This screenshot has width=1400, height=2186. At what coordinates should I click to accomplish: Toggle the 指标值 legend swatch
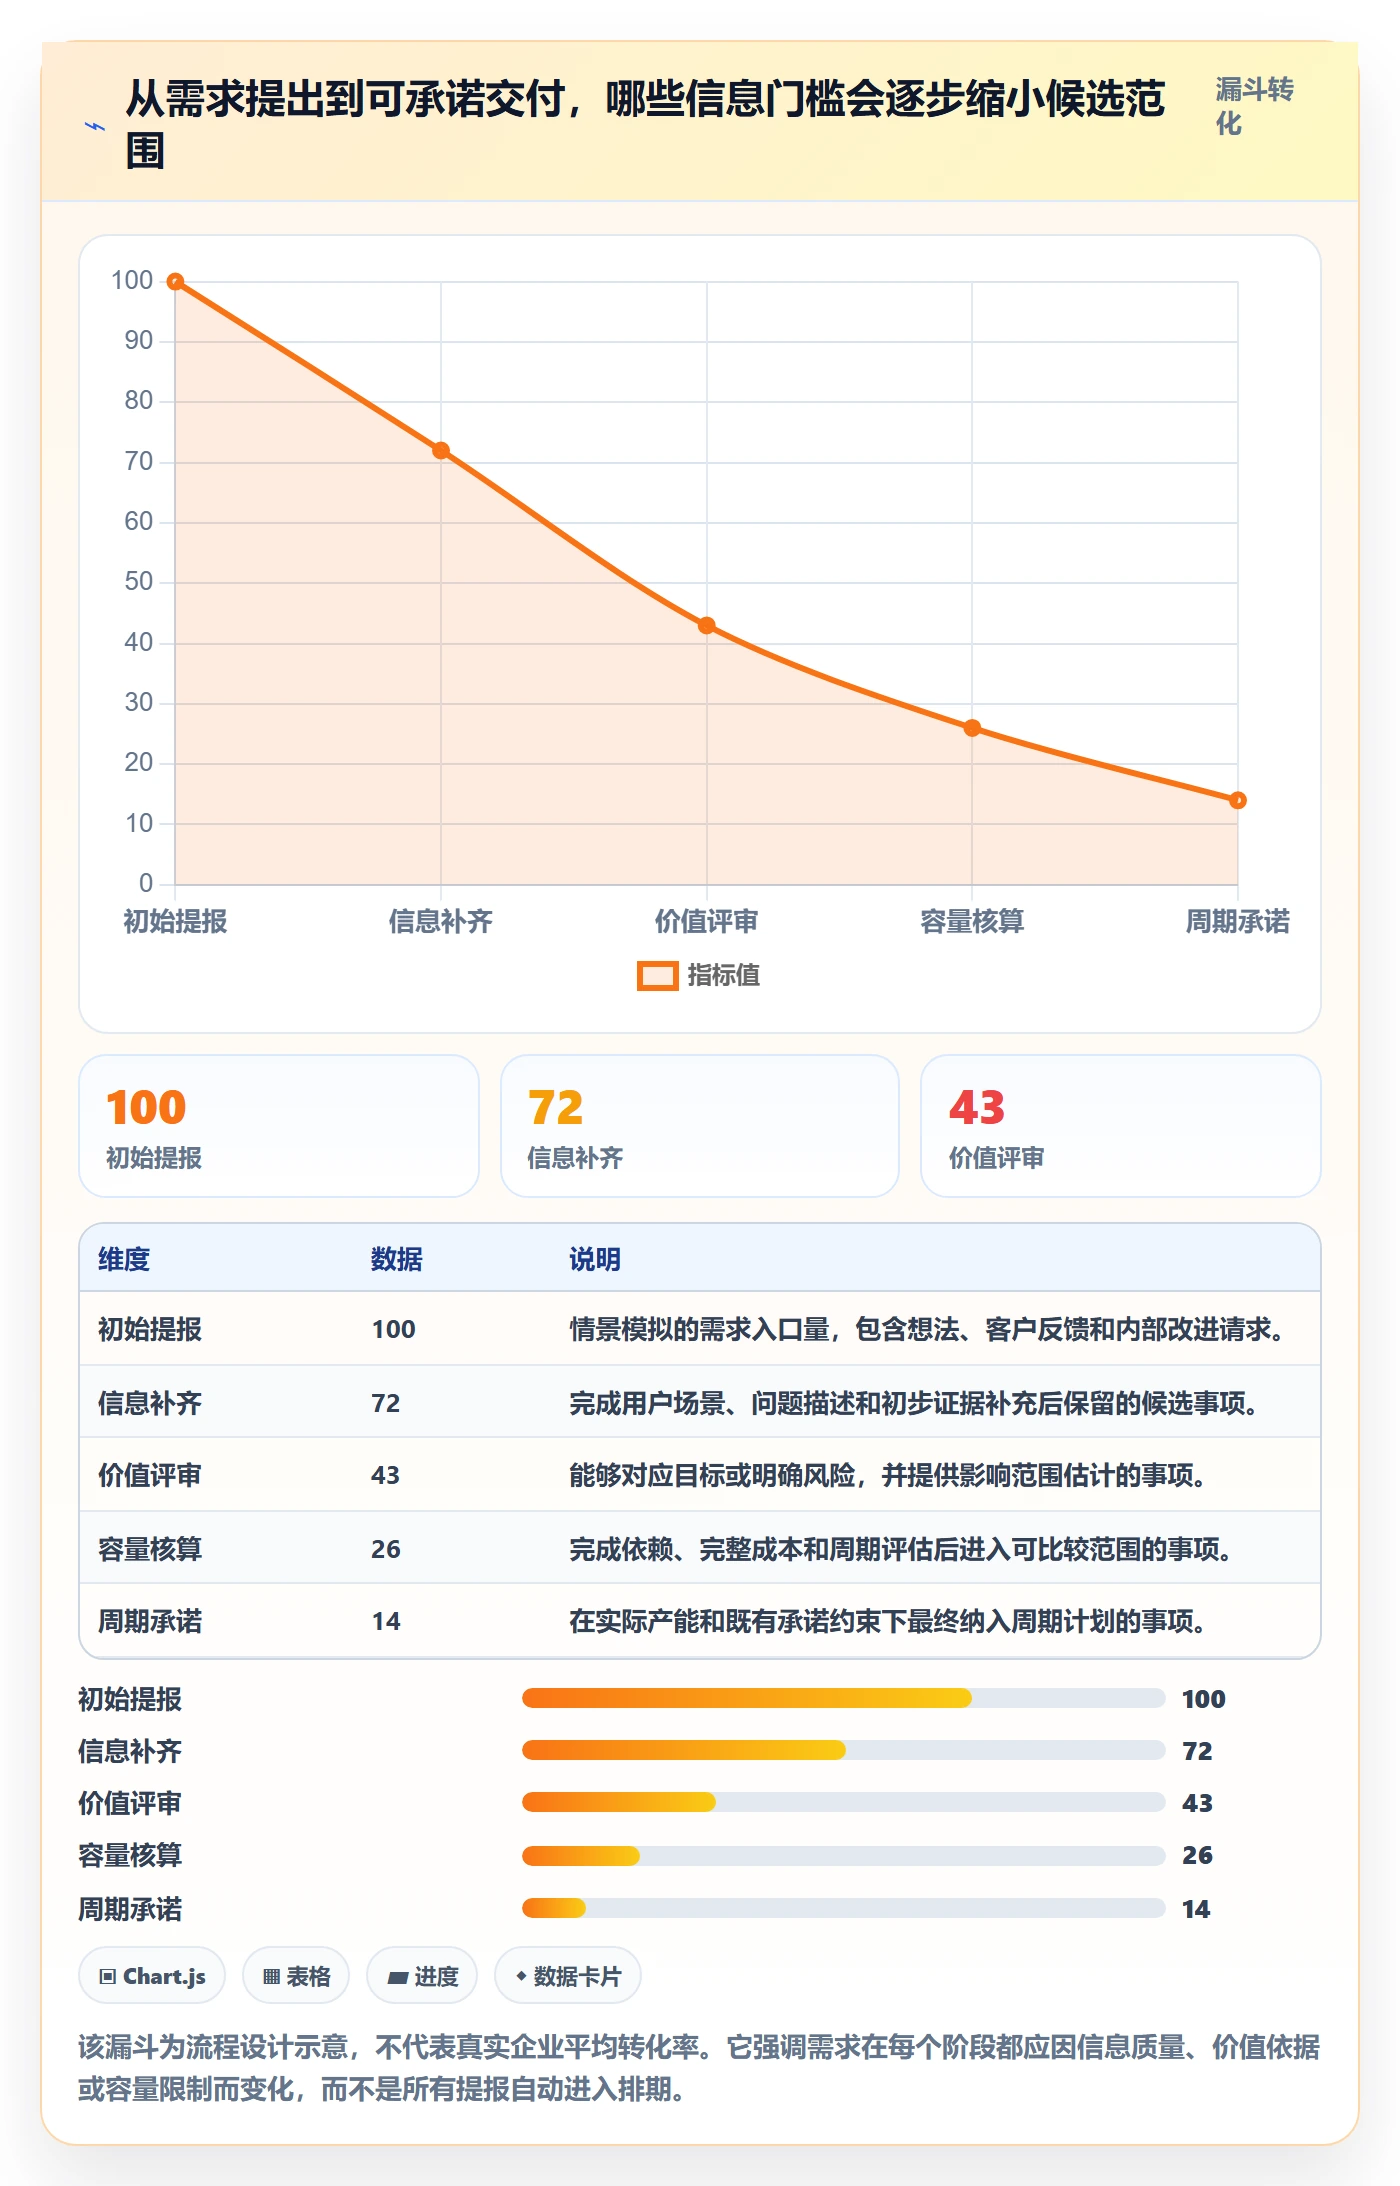tap(657, 976)
